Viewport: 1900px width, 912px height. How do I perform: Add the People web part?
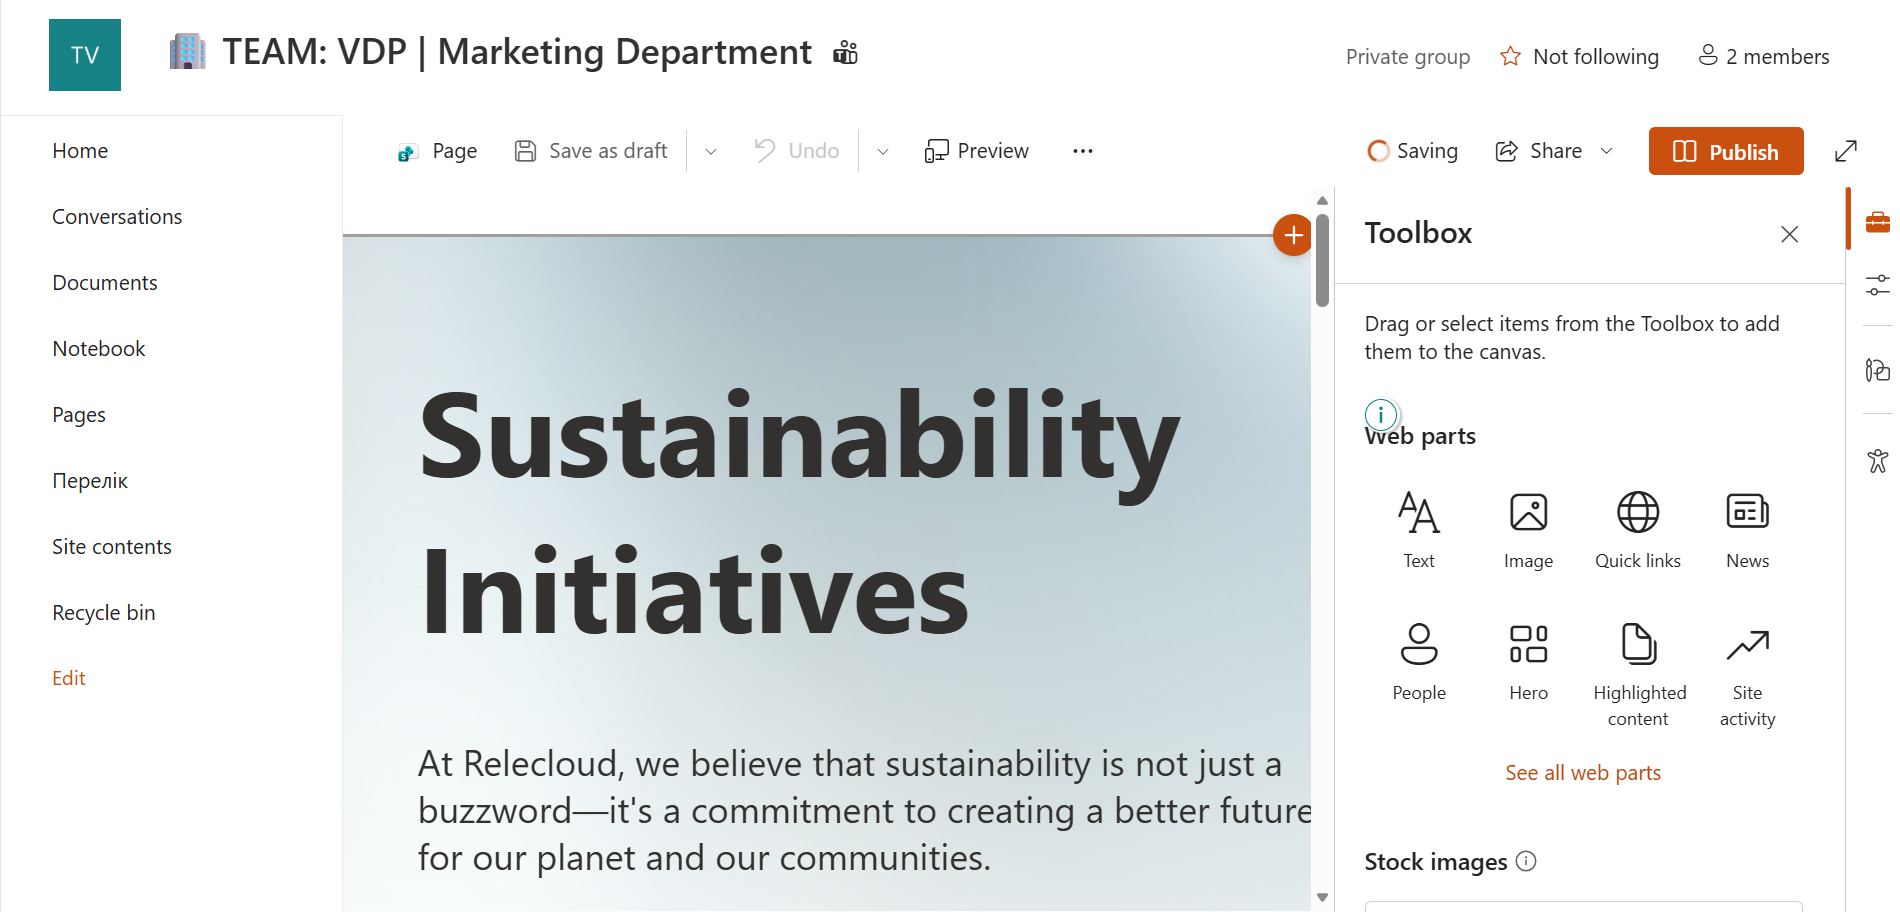click(1418, 661)
